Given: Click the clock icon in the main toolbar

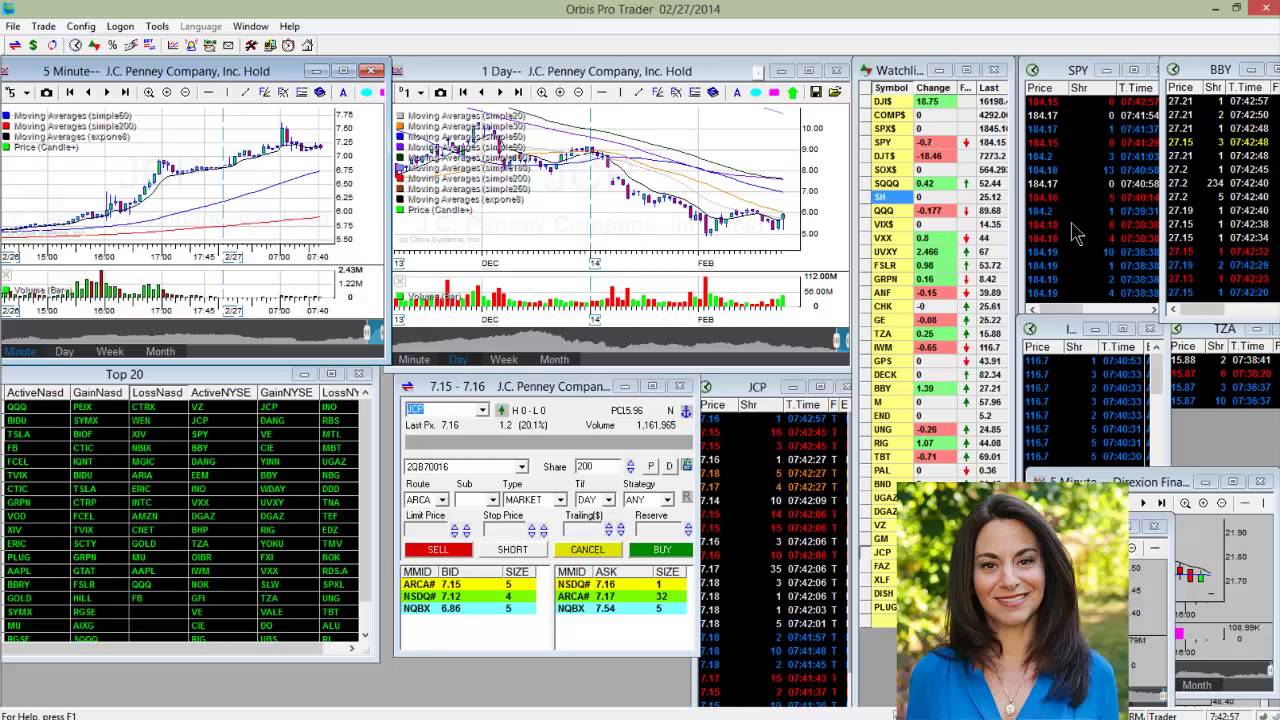Looking at the screenshot, I should tap(75, 45).
